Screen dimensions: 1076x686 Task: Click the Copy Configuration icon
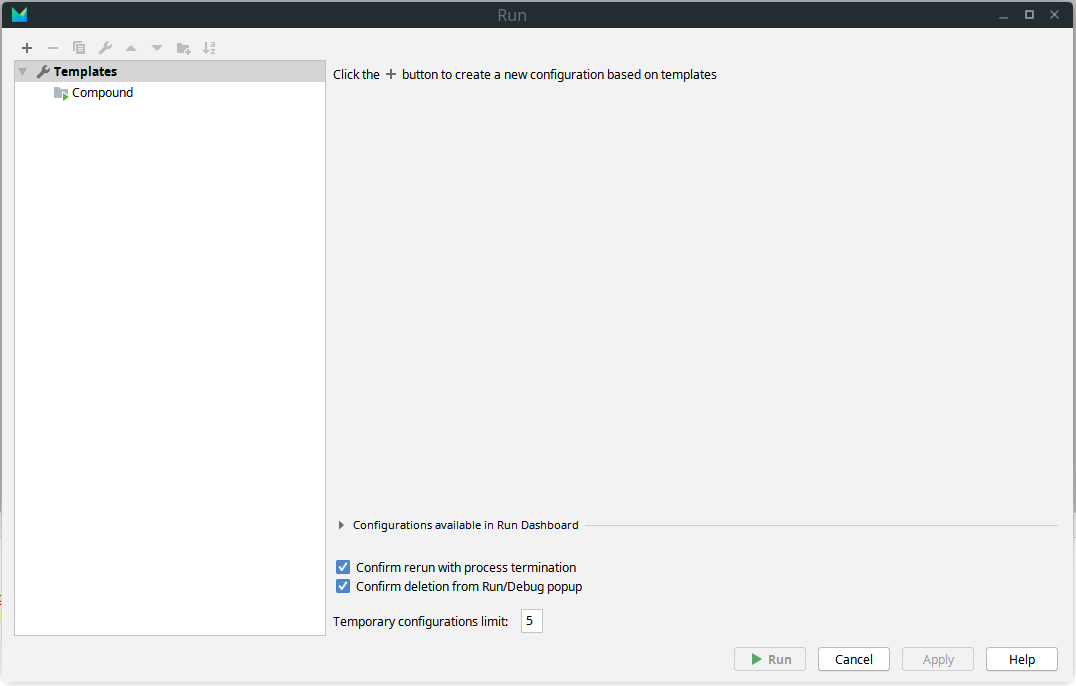click(79, 48)
